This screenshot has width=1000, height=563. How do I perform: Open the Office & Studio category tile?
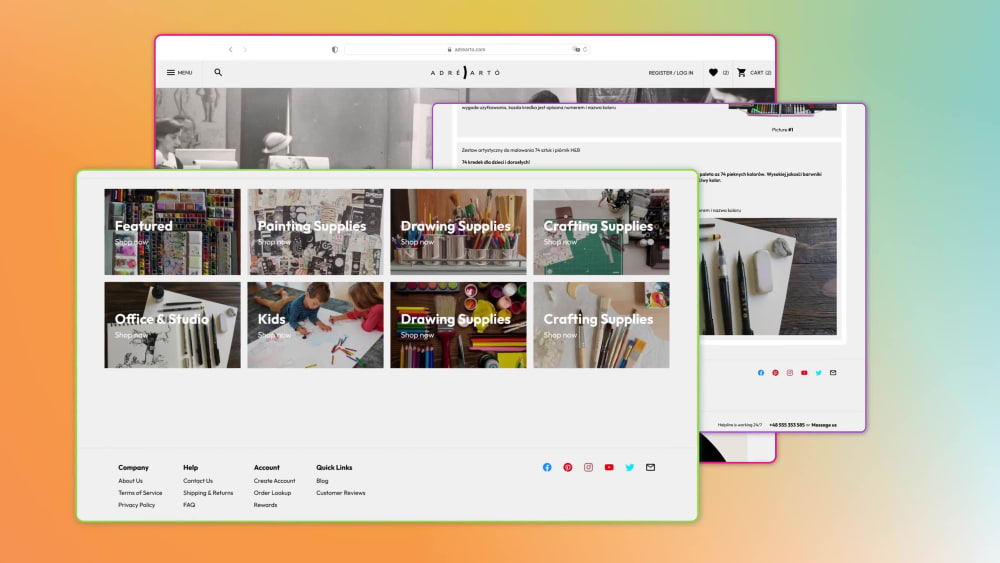(172, 325)
